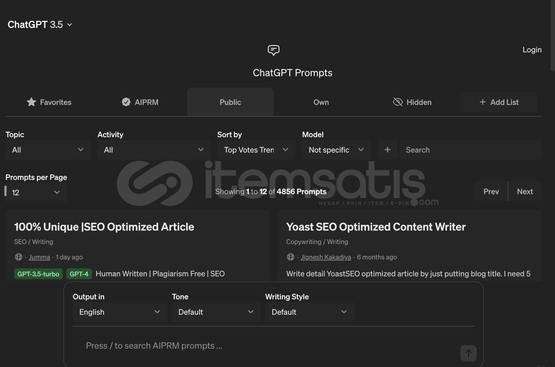This screenshot has height=367, width=555.
Task: Open the Model dropdown set to Not specific
Action: tap(336, 150)
